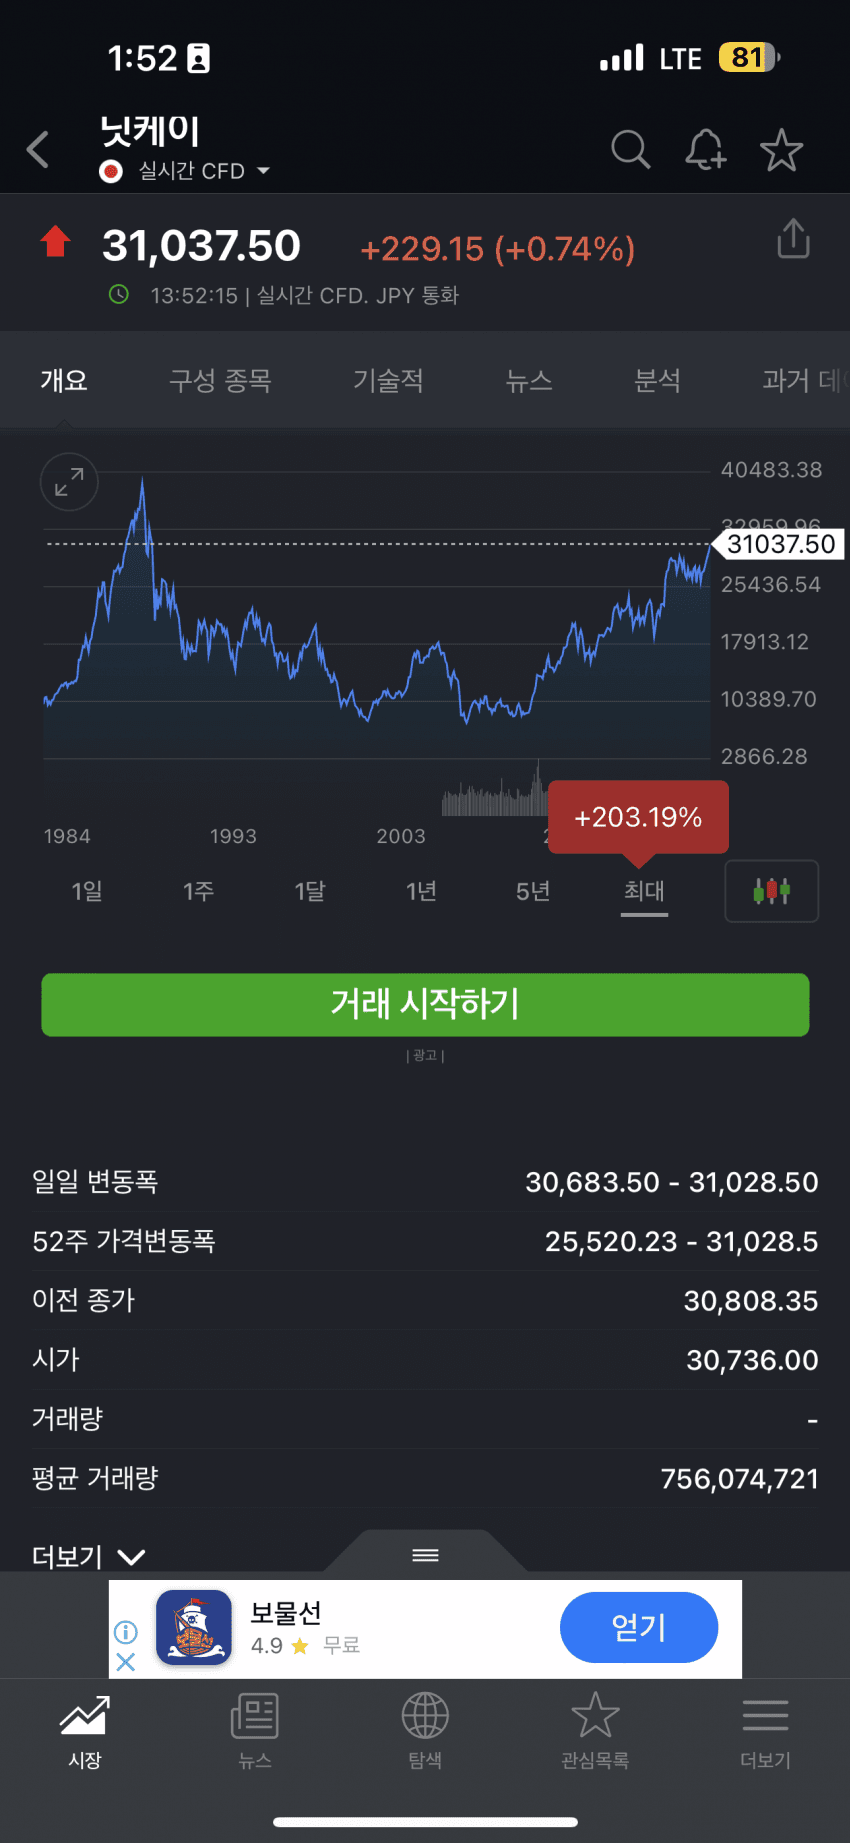
Task: Close the 보물선 ad banner
Action: pyautogui.click(x=126, y=1662)
